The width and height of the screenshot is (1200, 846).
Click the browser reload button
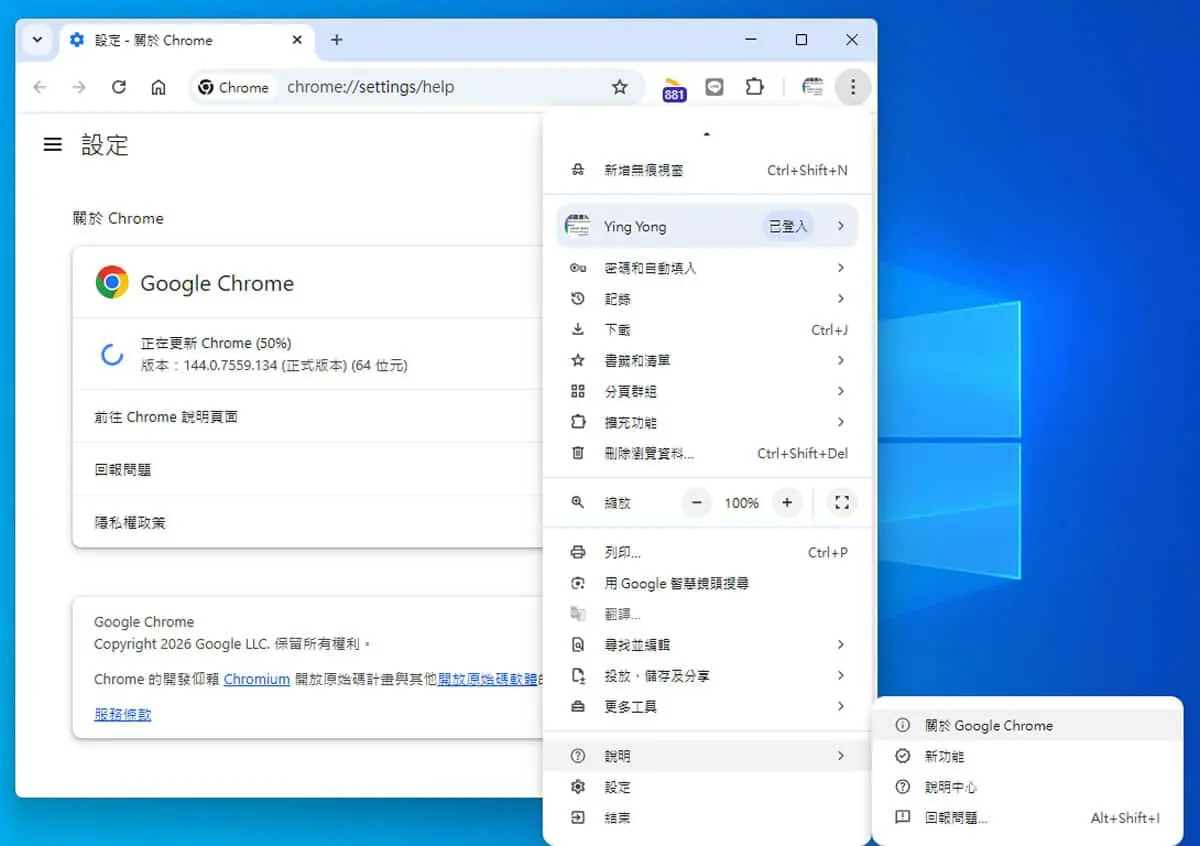pos(119,87)
